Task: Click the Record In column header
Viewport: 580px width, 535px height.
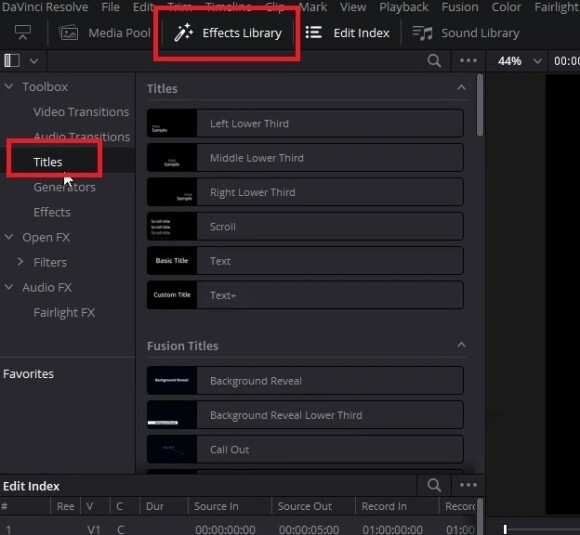Action: pos(384,506)
